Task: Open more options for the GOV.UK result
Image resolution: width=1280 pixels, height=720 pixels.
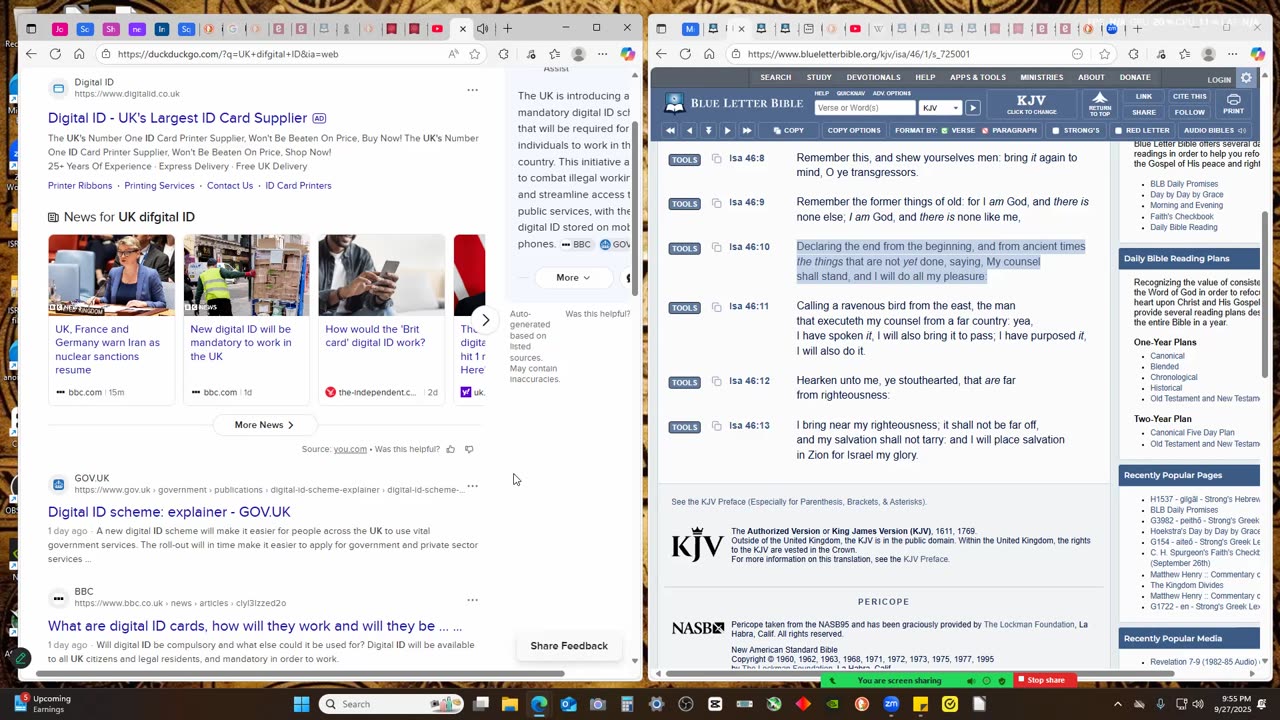Action: (x=472, y=486)
